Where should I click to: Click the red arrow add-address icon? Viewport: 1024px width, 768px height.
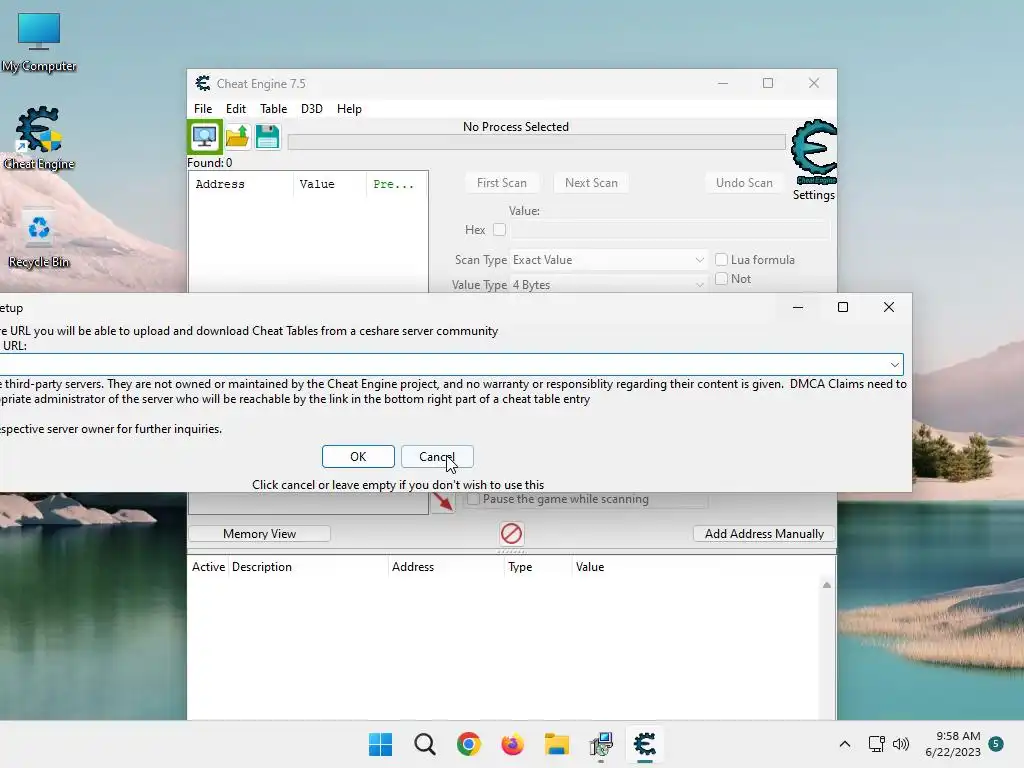click(442, 502)
